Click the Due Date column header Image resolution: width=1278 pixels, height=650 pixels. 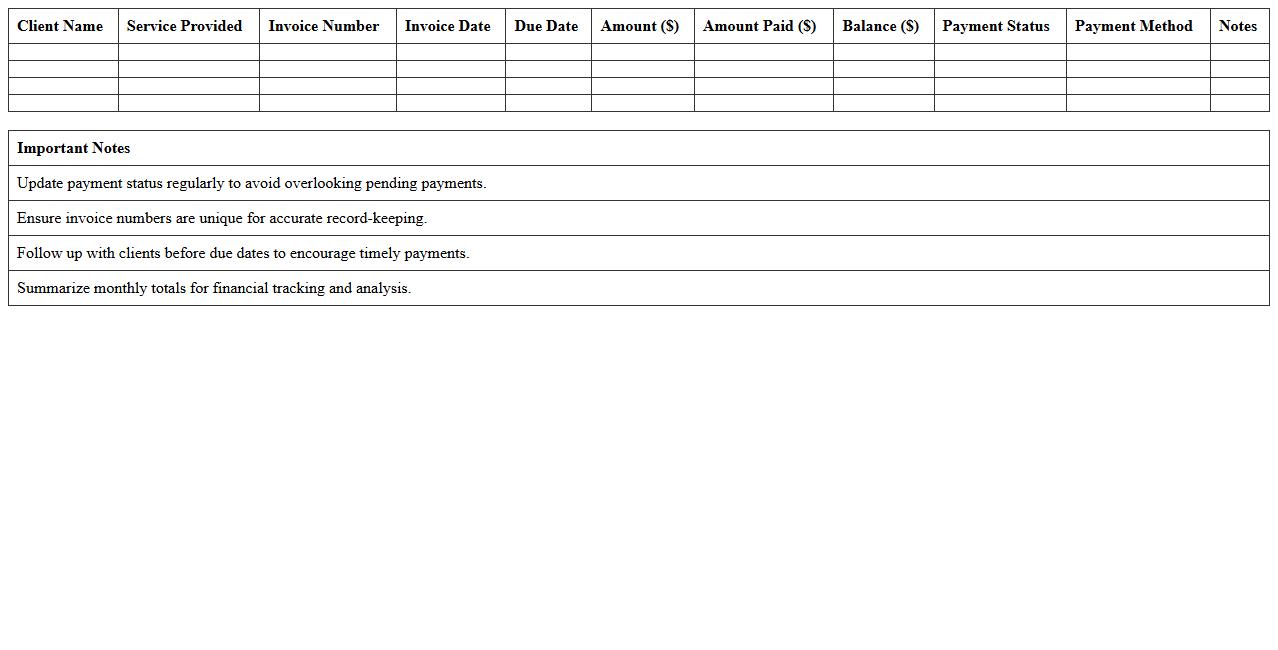click(x=546, y=26)
